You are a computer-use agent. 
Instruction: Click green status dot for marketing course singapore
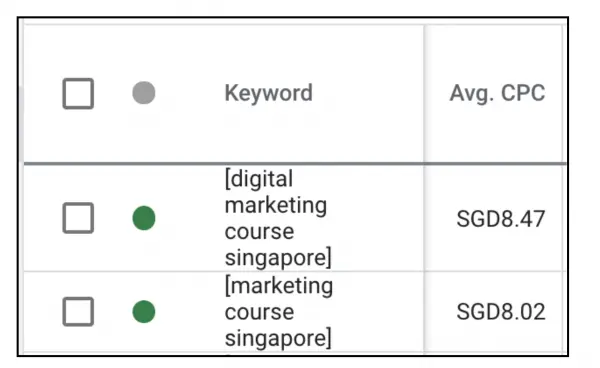[144, 312]
